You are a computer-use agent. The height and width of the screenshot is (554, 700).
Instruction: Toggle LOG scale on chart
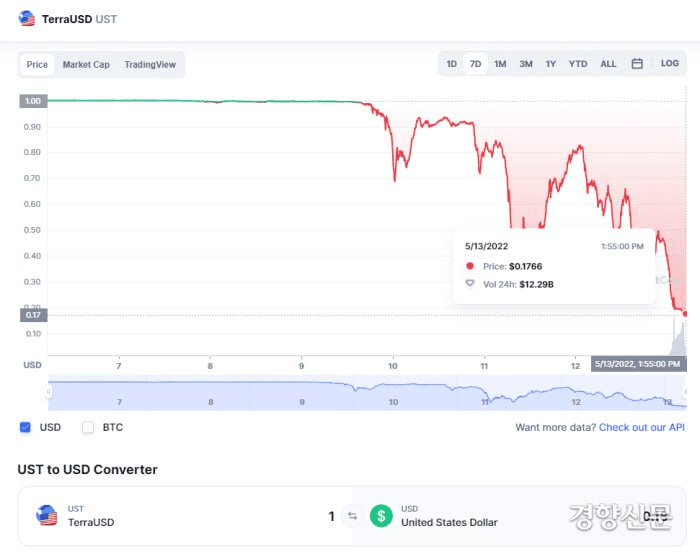point(670,63)
